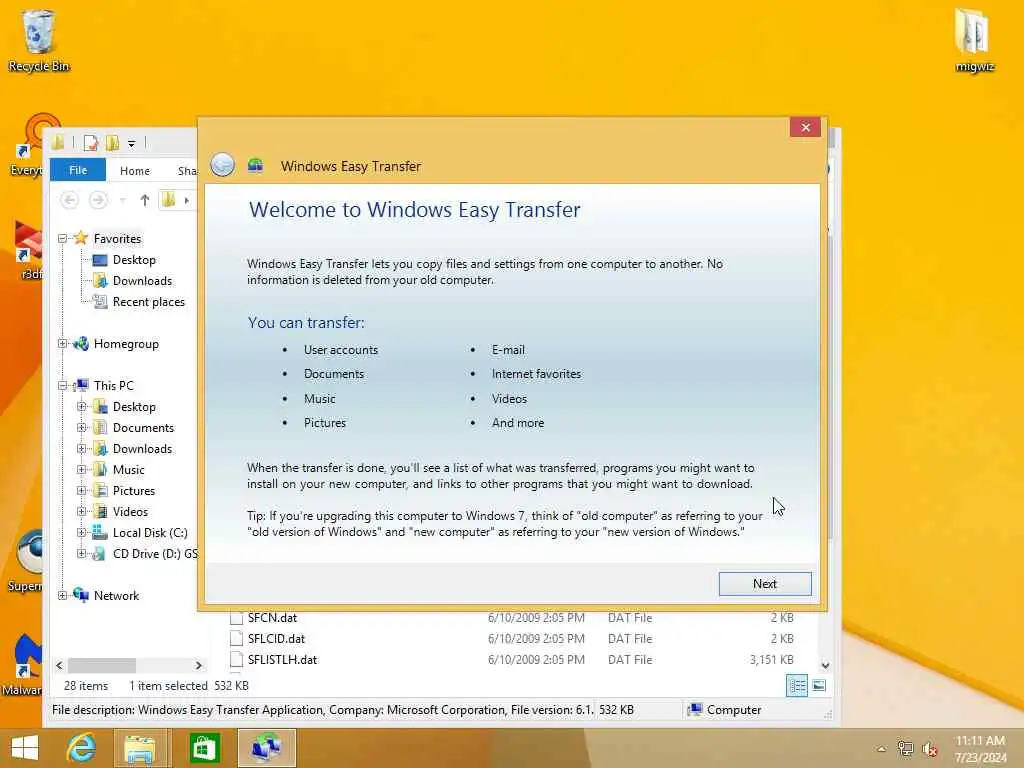Open the File tab in Explorer

[78, 170]
